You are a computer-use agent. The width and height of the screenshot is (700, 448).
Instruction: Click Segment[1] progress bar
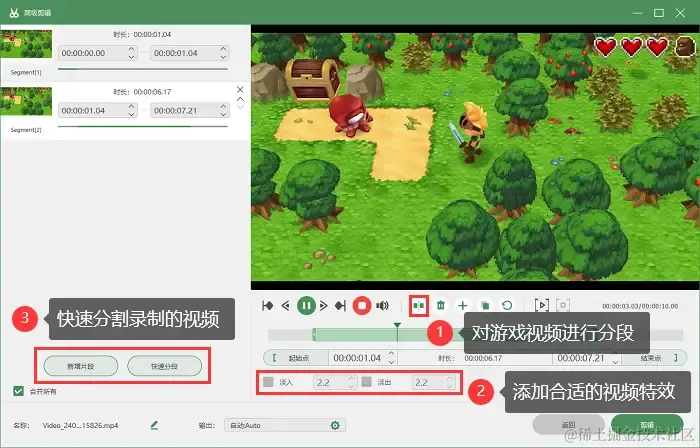[x=143, y=69]
